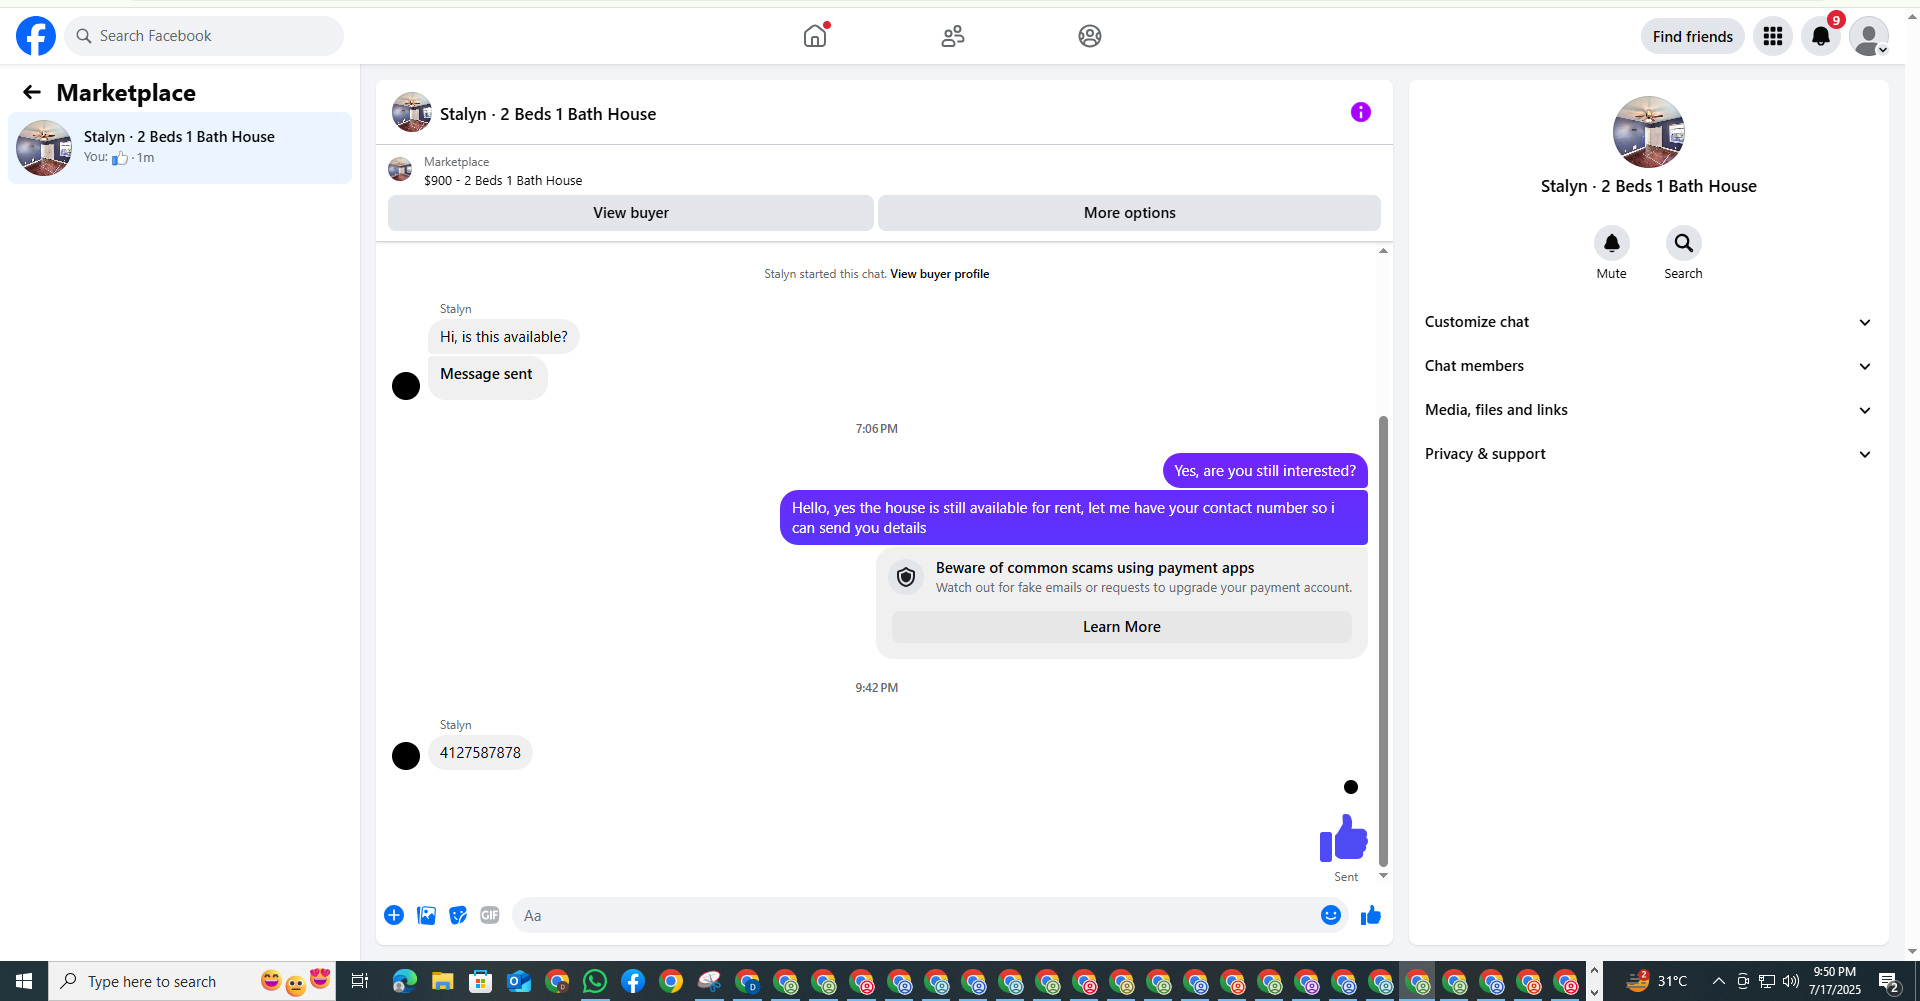Expand the Privacy & support section
This screenshot has height=1001, width=1920.
pos(1649,454)
